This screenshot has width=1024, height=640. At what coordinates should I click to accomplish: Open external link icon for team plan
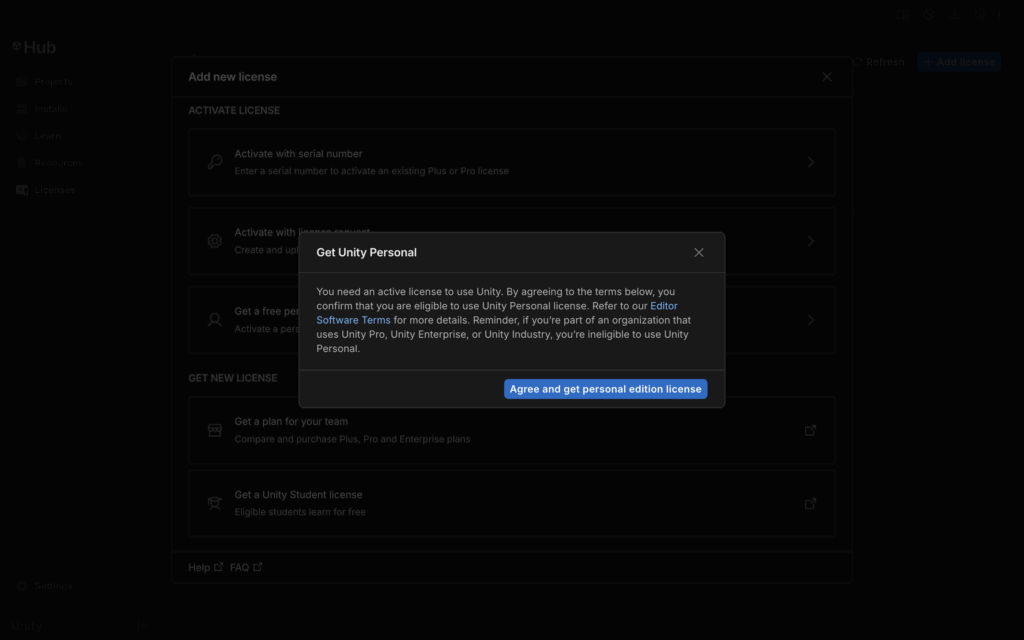click(x=811, y=430)
